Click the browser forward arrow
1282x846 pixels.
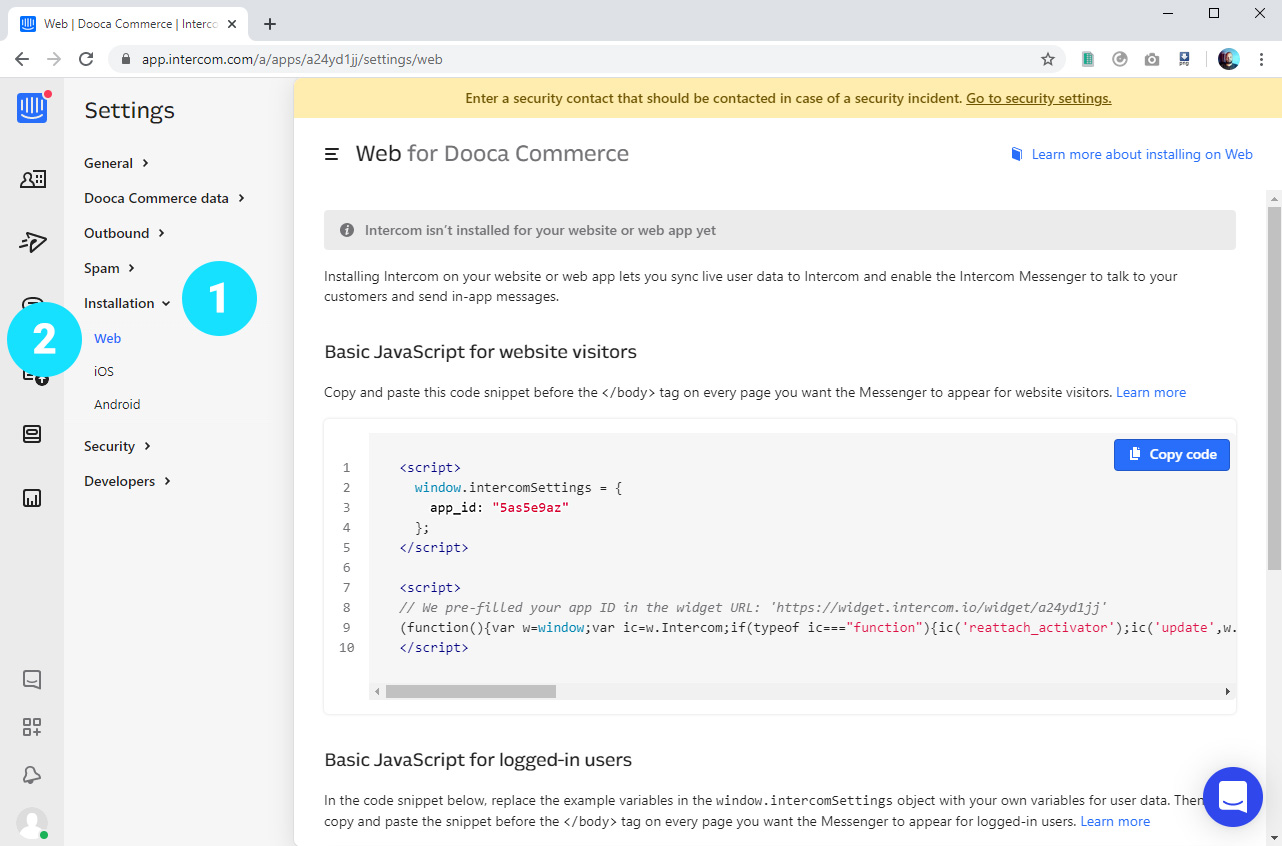click(x=54, y=59)
